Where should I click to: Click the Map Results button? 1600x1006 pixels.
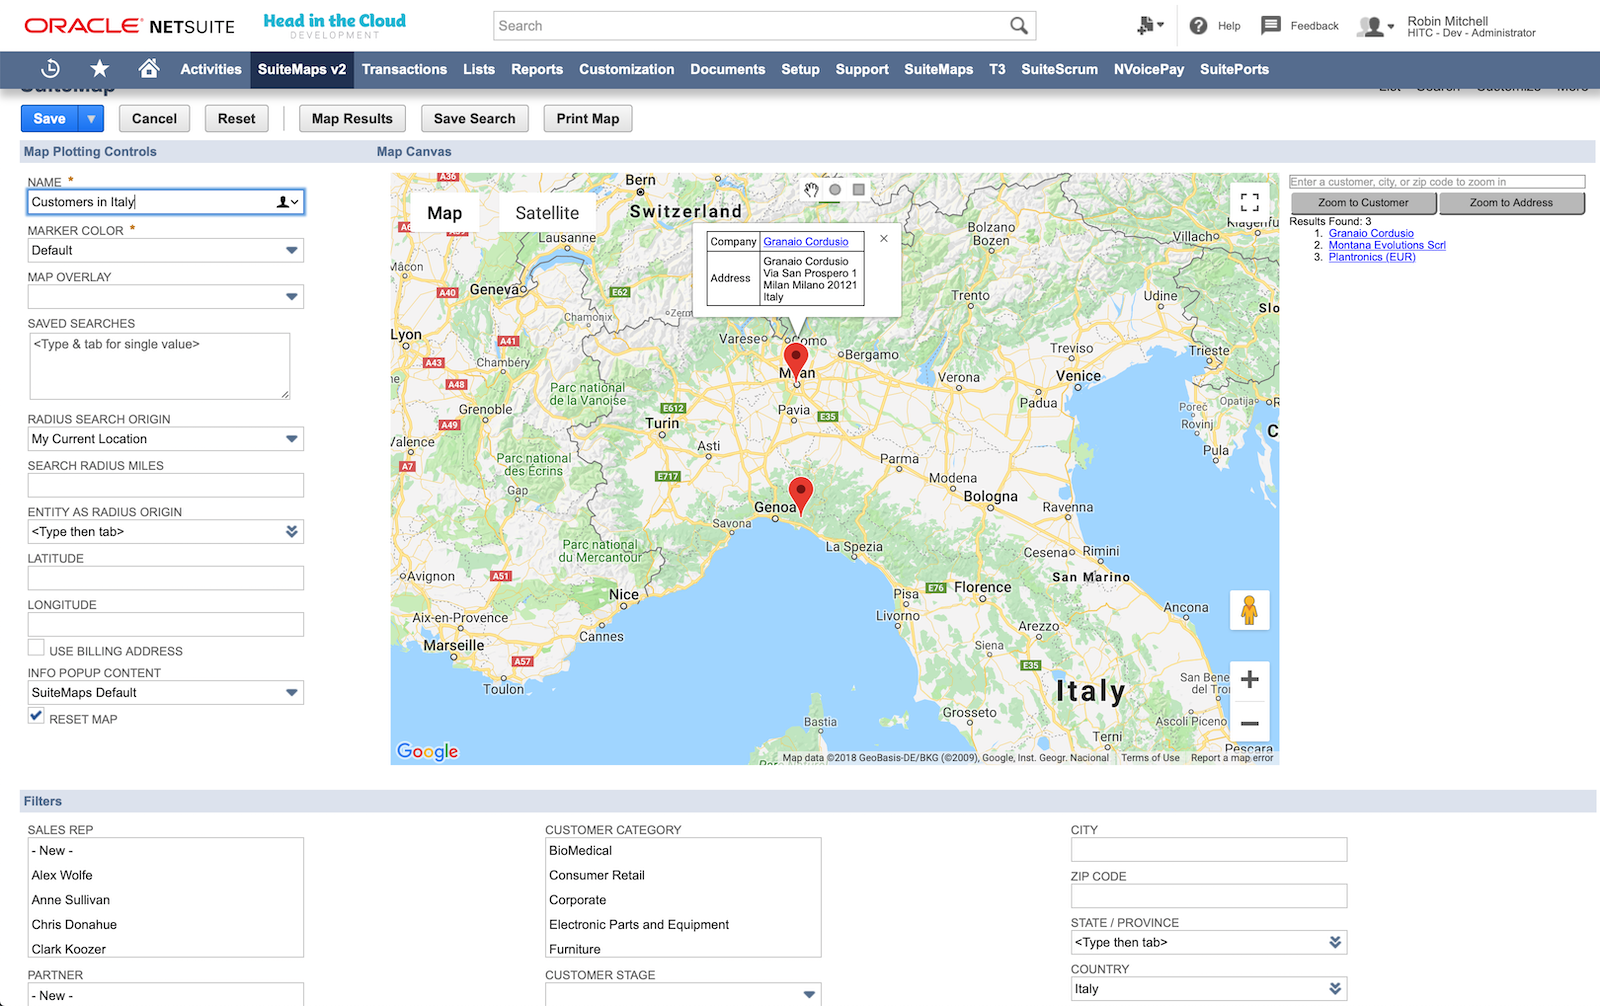[x=352, y=118]
